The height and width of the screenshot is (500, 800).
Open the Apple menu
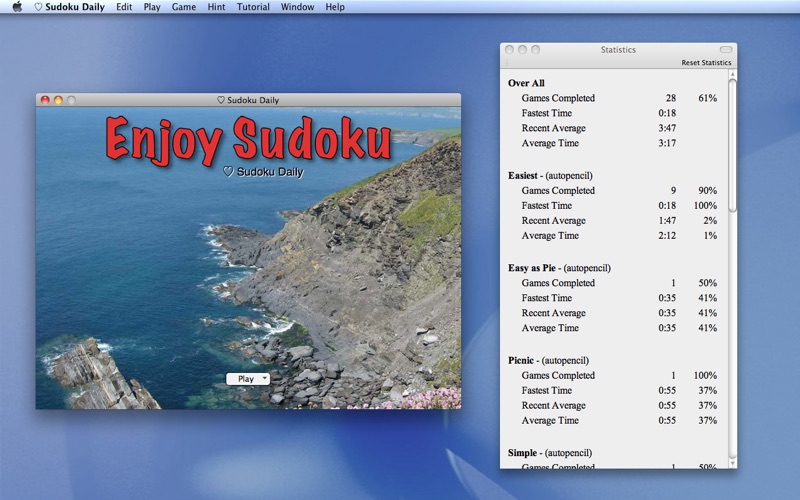[17, 7]
